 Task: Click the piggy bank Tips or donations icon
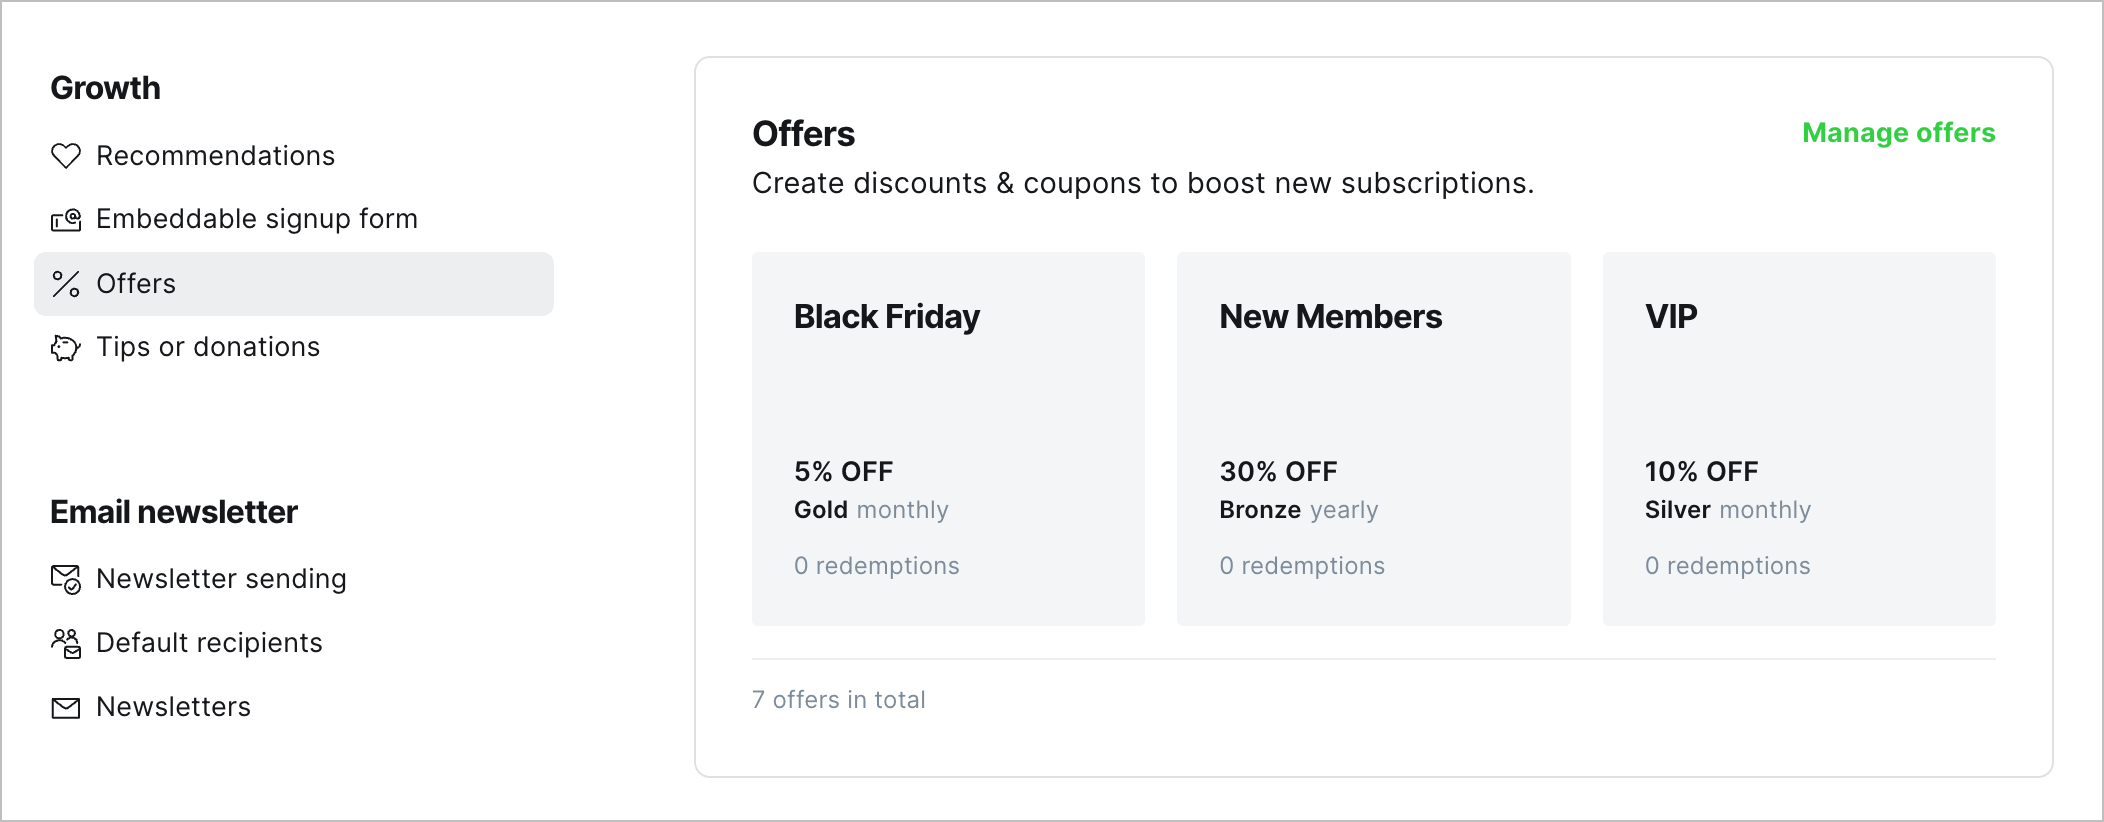coord(65,347)
